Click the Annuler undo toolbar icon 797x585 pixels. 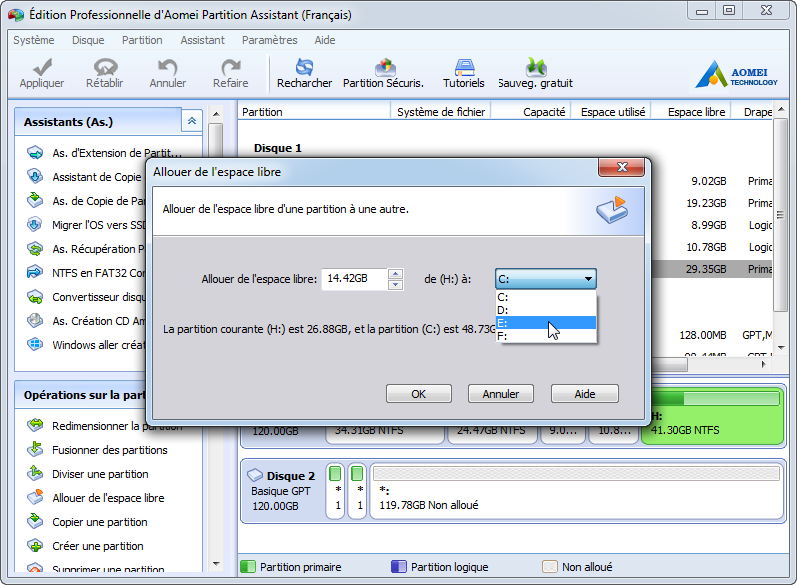[x=167, y=67]
